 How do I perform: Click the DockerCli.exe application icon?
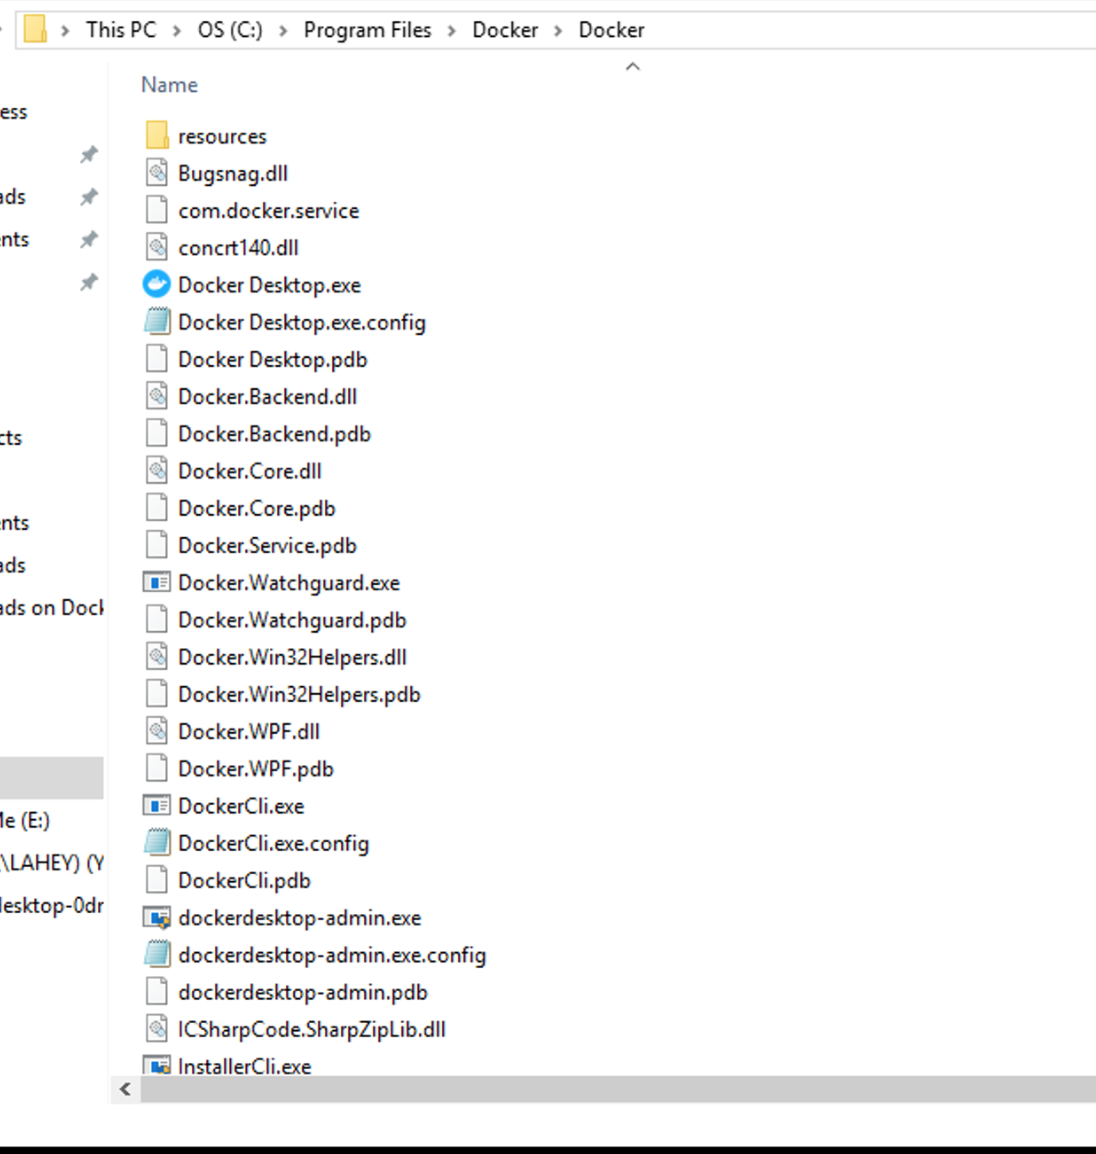pyautogui.click(x=157, y=805)
